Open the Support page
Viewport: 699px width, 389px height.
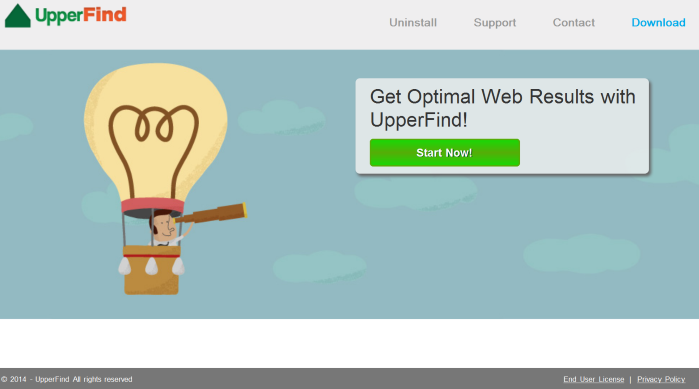tap(495, 23)
